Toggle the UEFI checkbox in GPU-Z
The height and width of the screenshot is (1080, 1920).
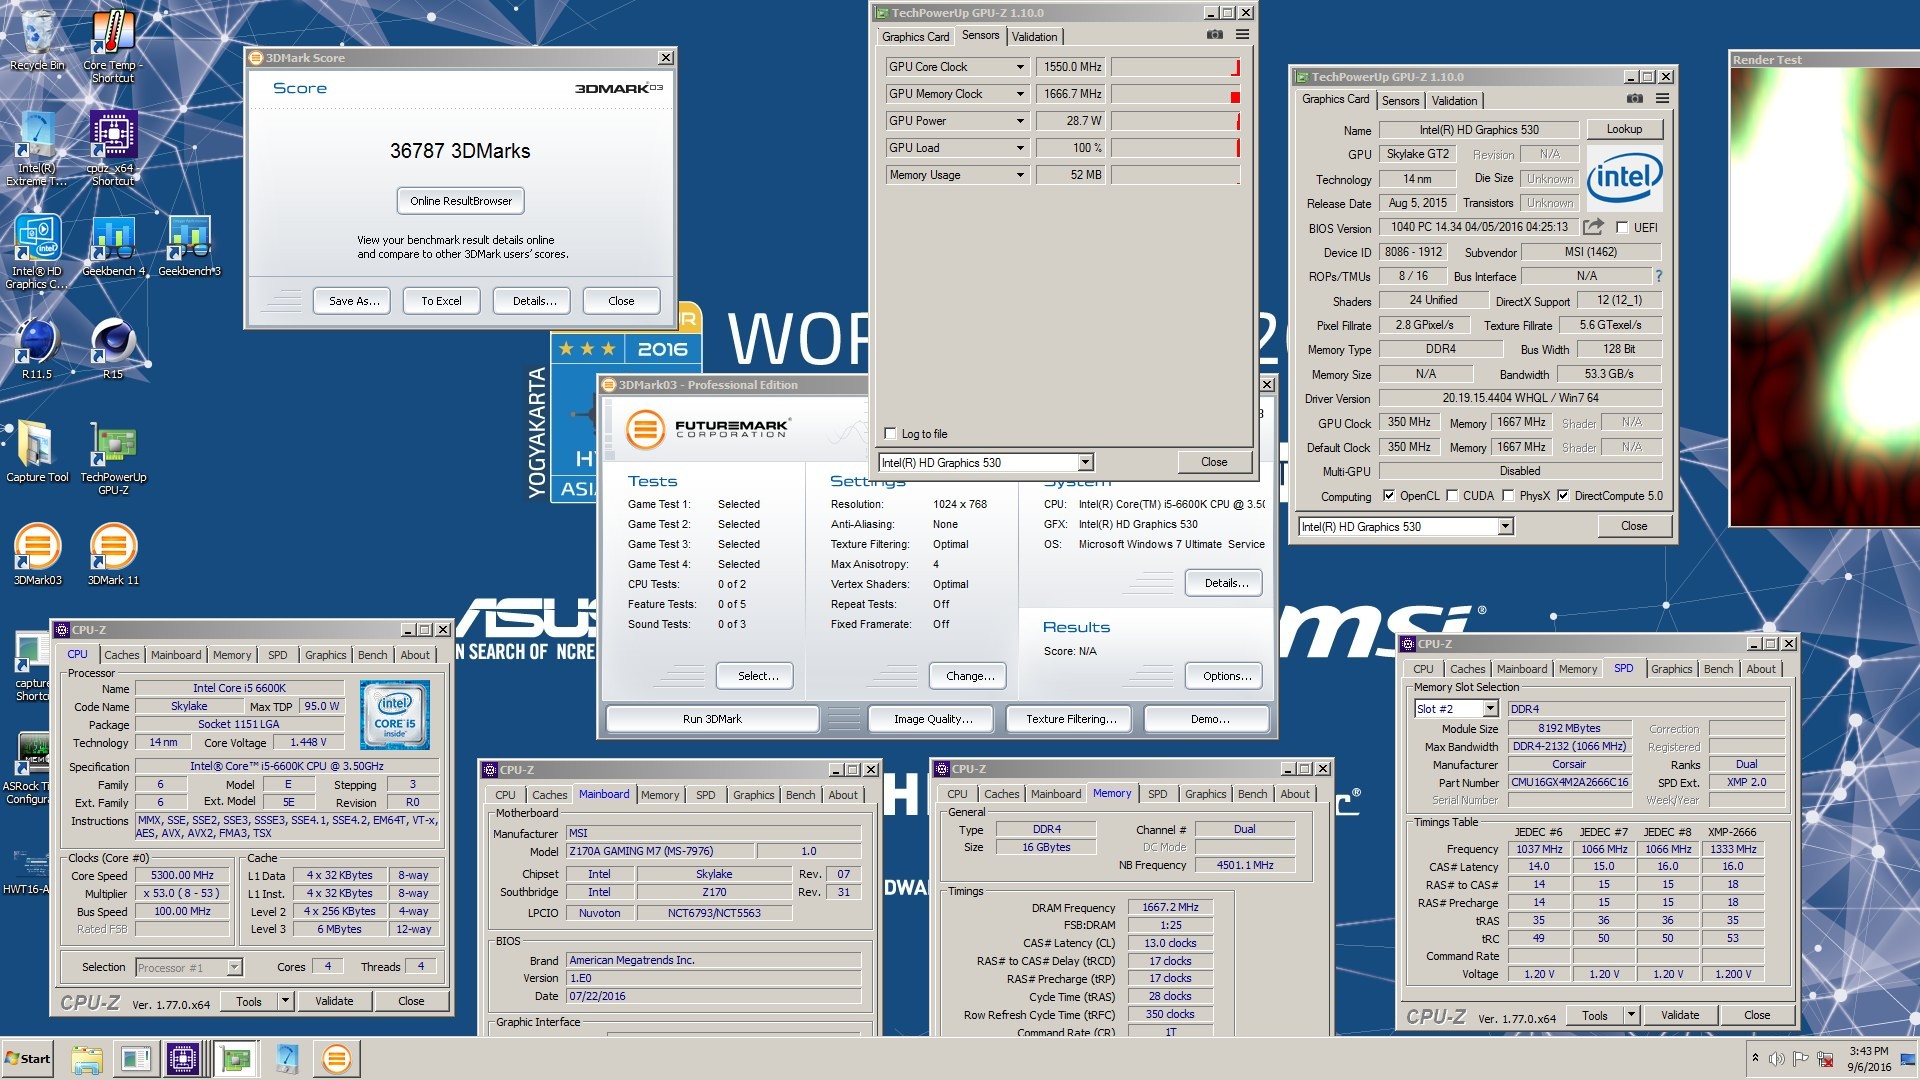(x=1622, y=228)
